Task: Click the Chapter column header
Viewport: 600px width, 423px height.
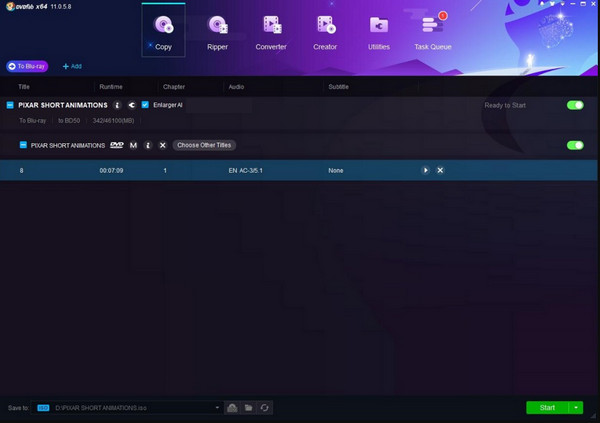Action: pos(174,87)
